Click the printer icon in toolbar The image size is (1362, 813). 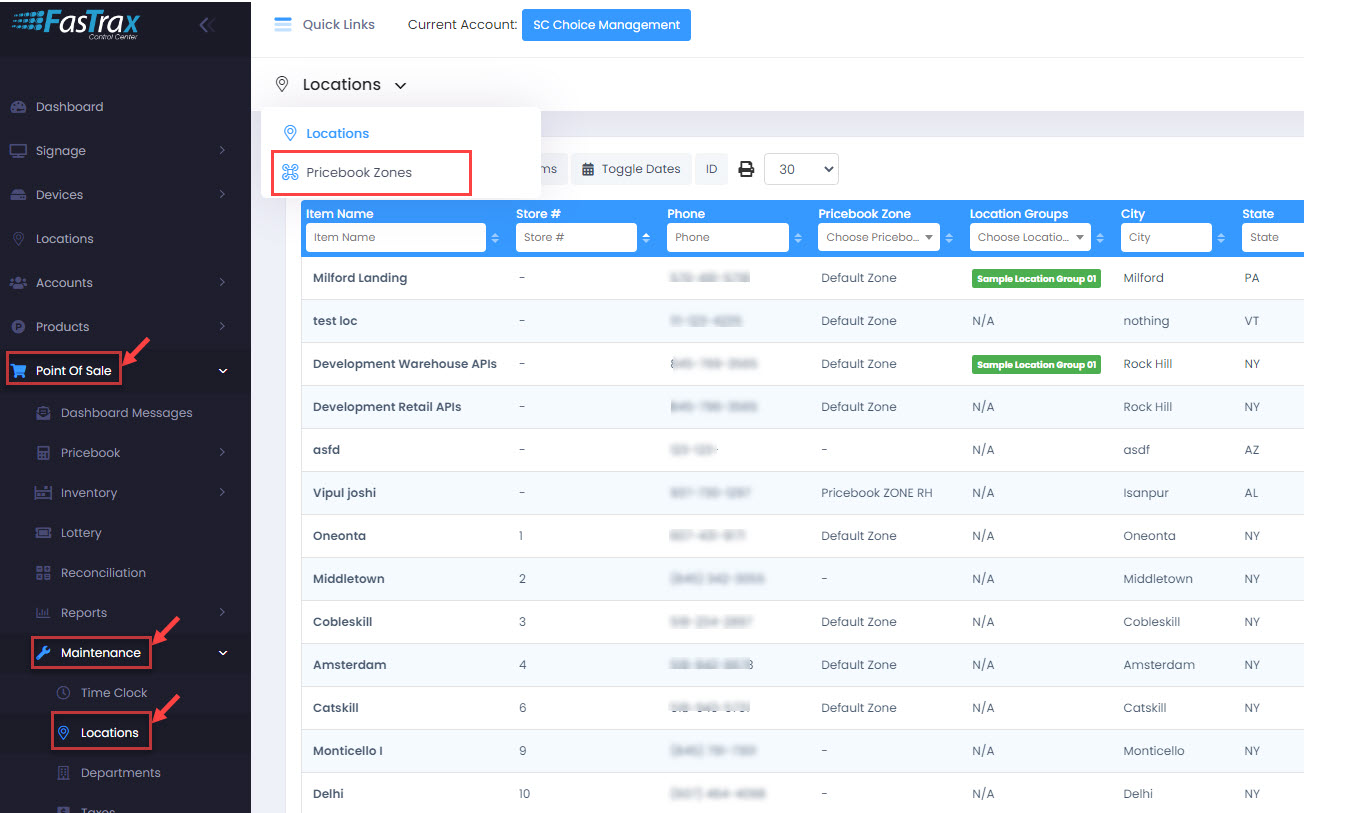click(746, 169)
